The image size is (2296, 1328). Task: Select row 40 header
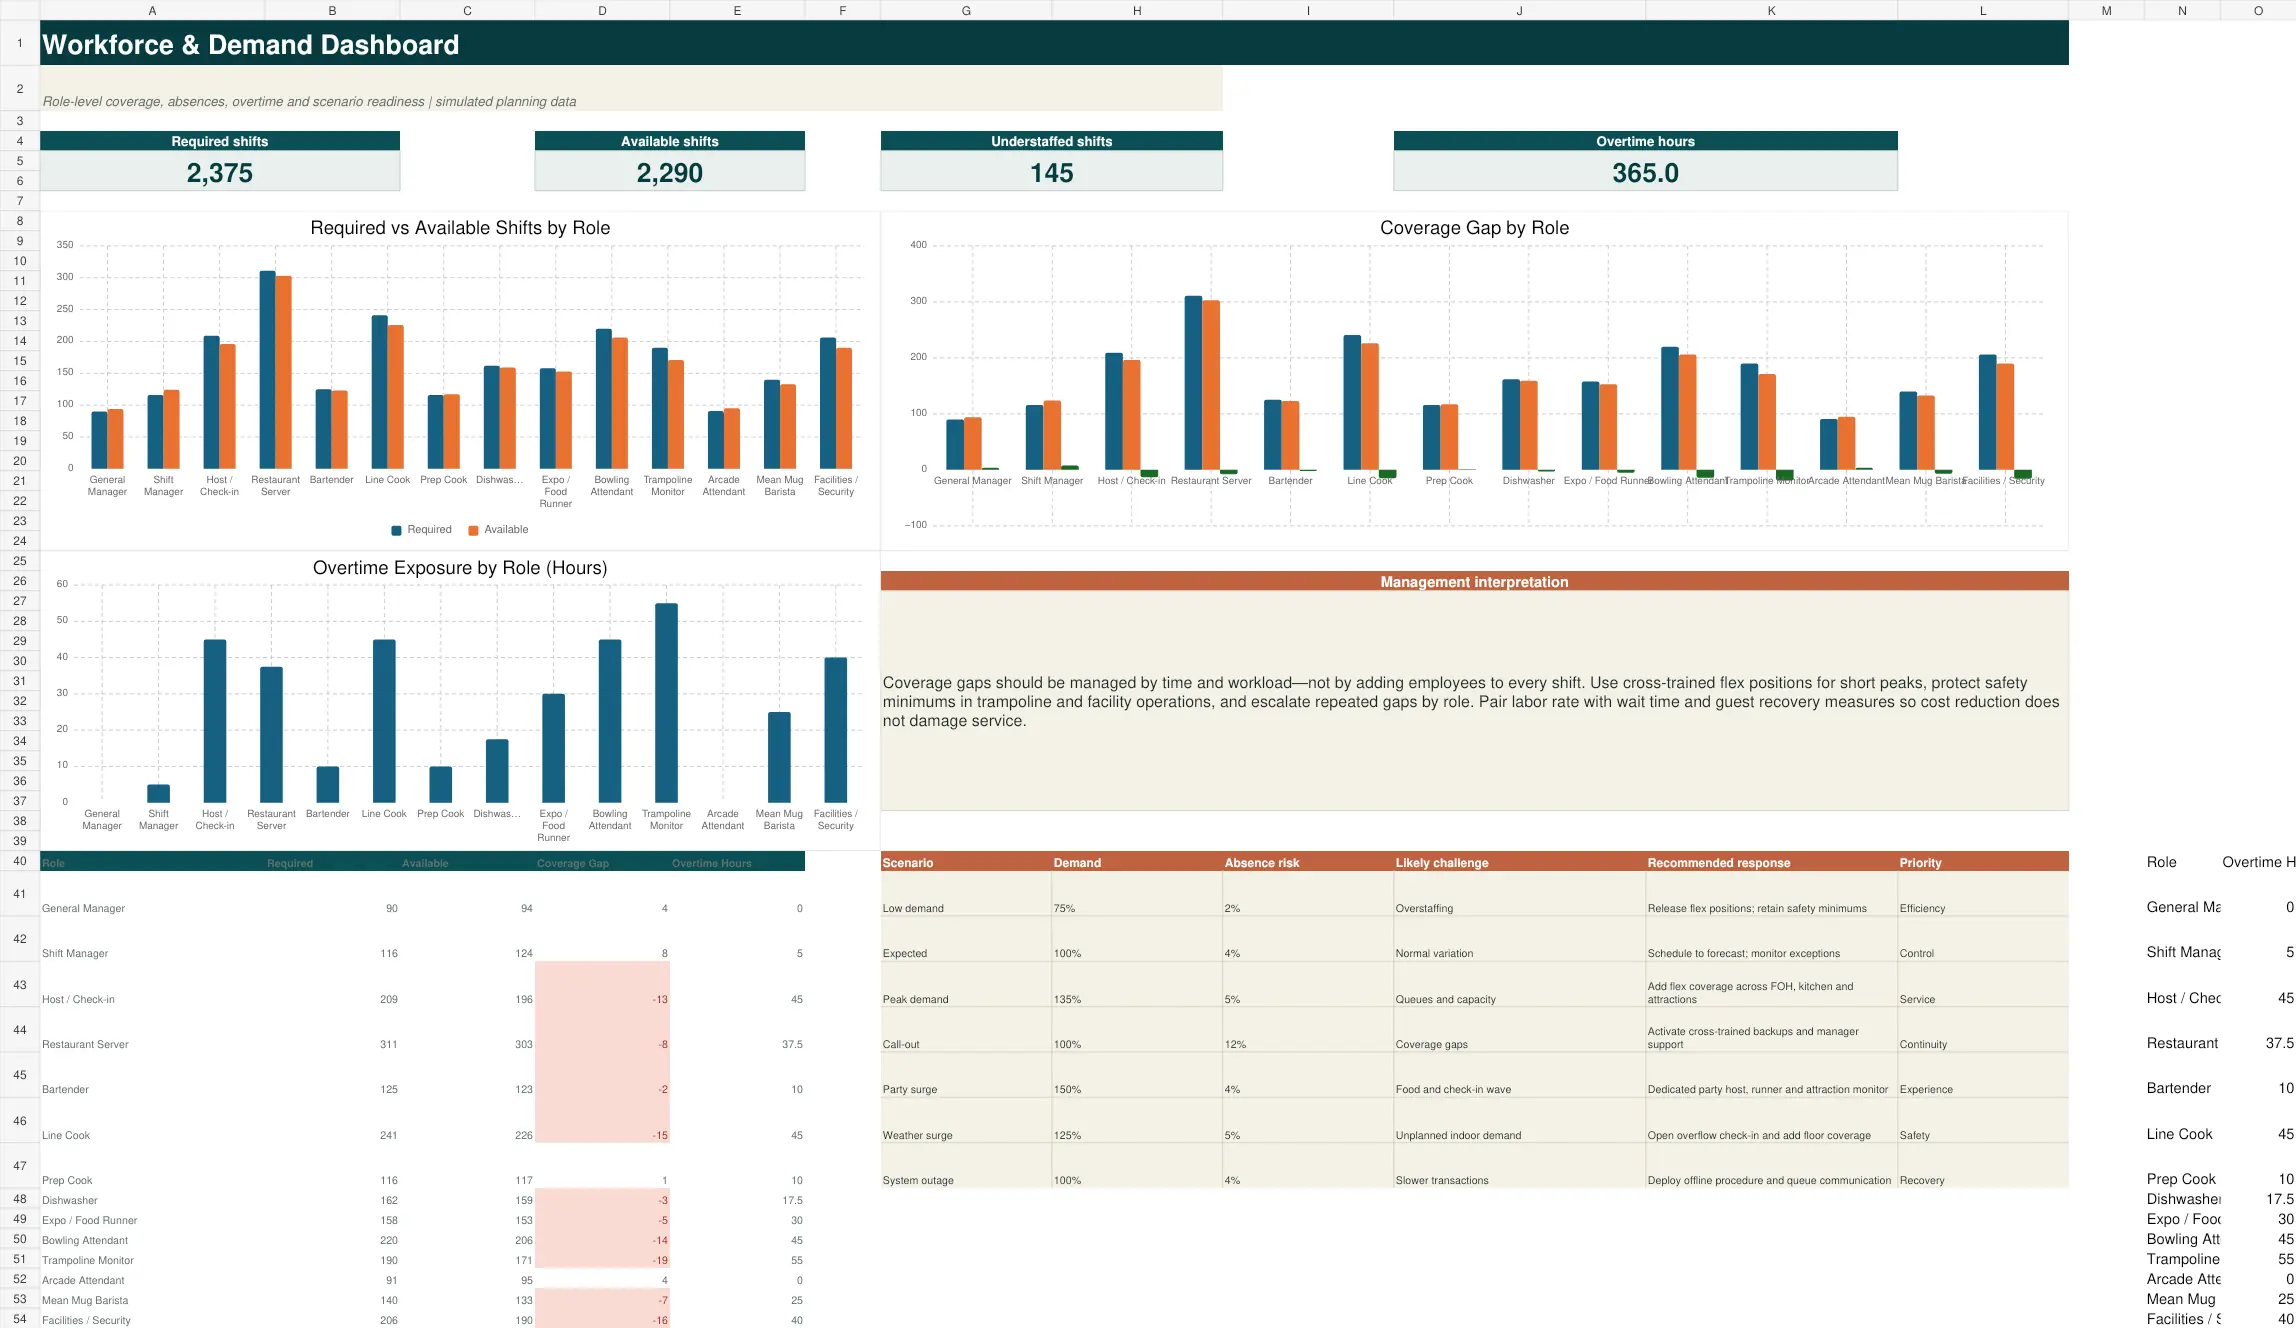[19, 861]
